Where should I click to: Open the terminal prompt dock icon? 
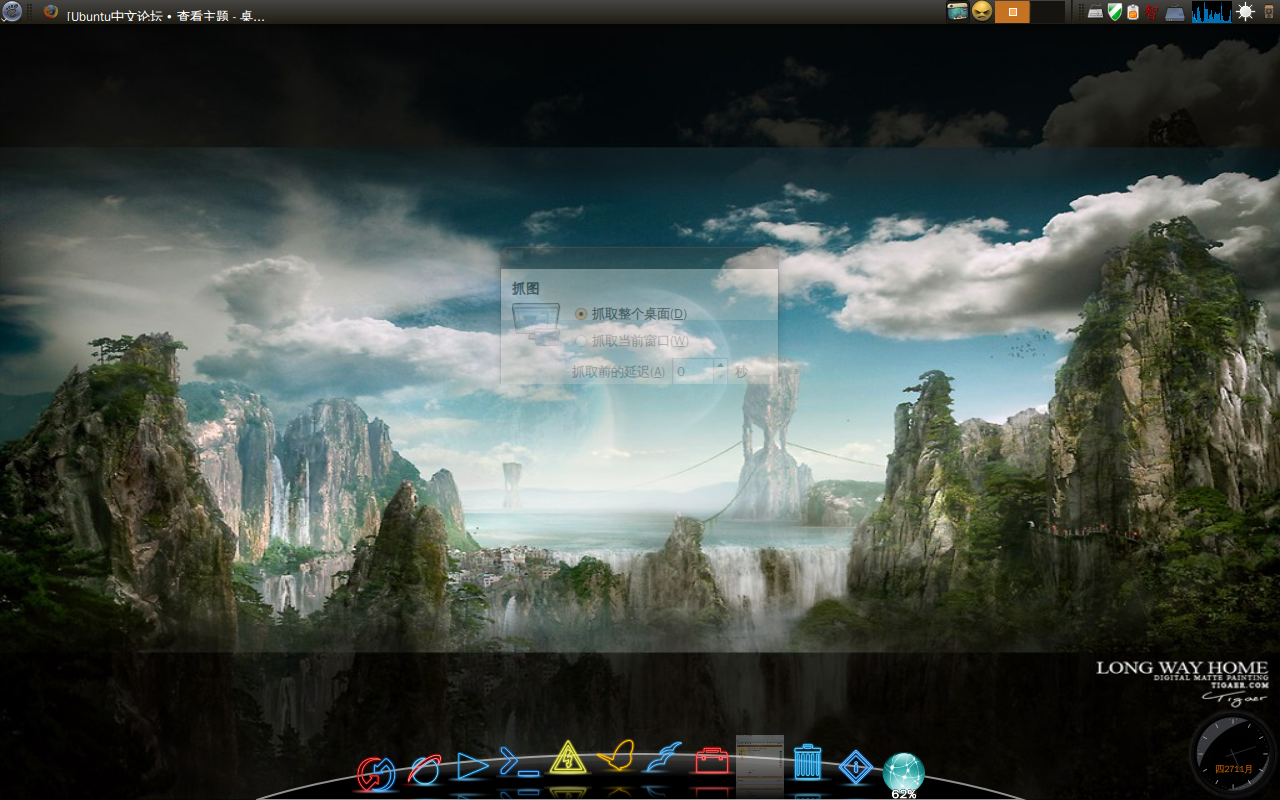point(519,763)
